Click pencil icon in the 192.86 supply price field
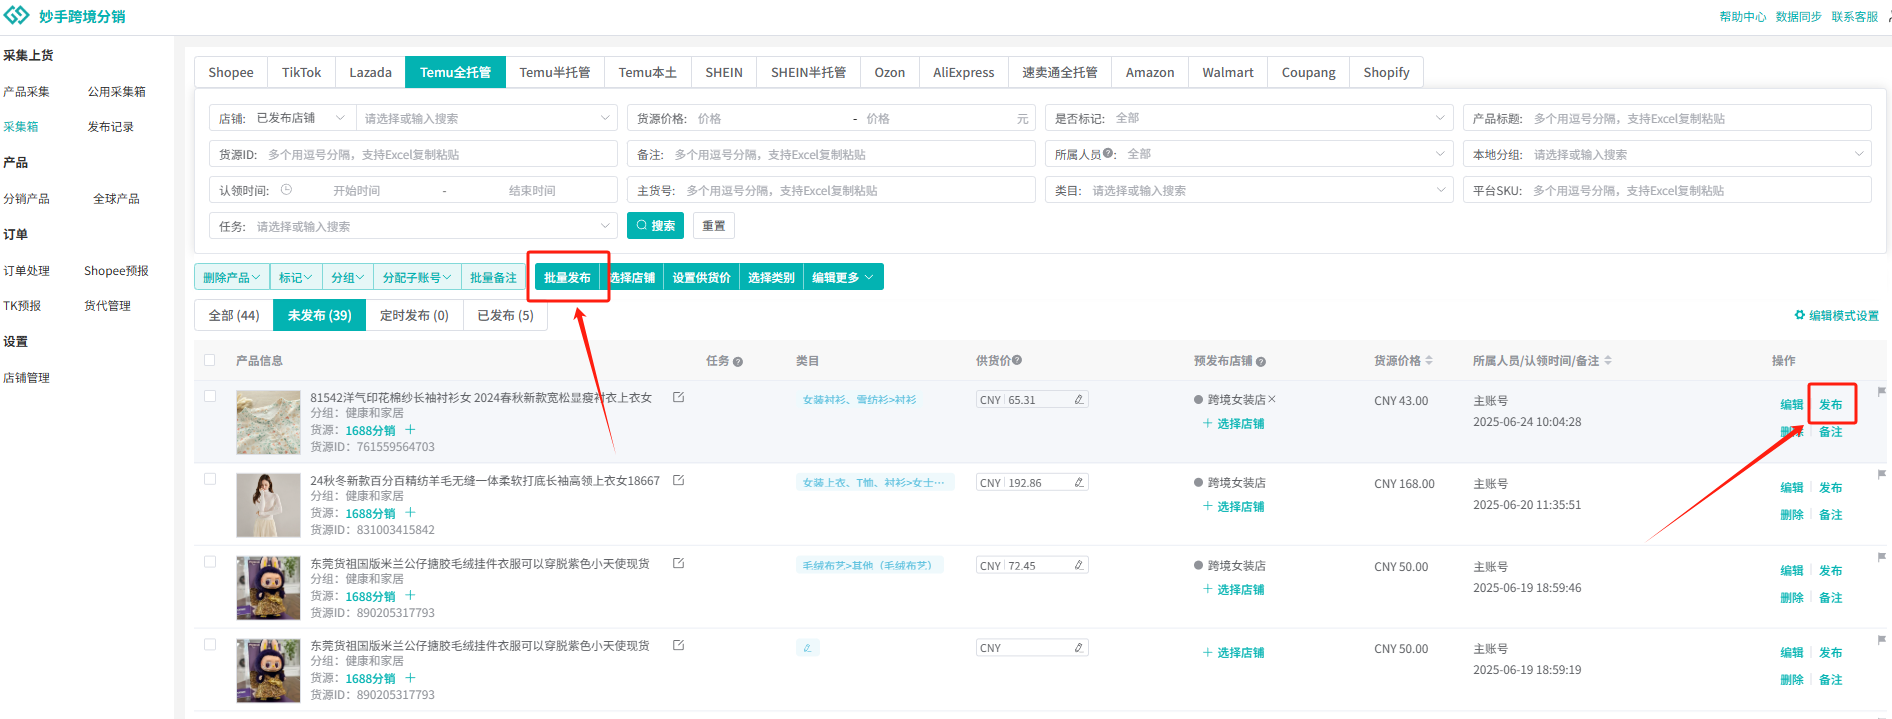 (x=1079, y=482)
